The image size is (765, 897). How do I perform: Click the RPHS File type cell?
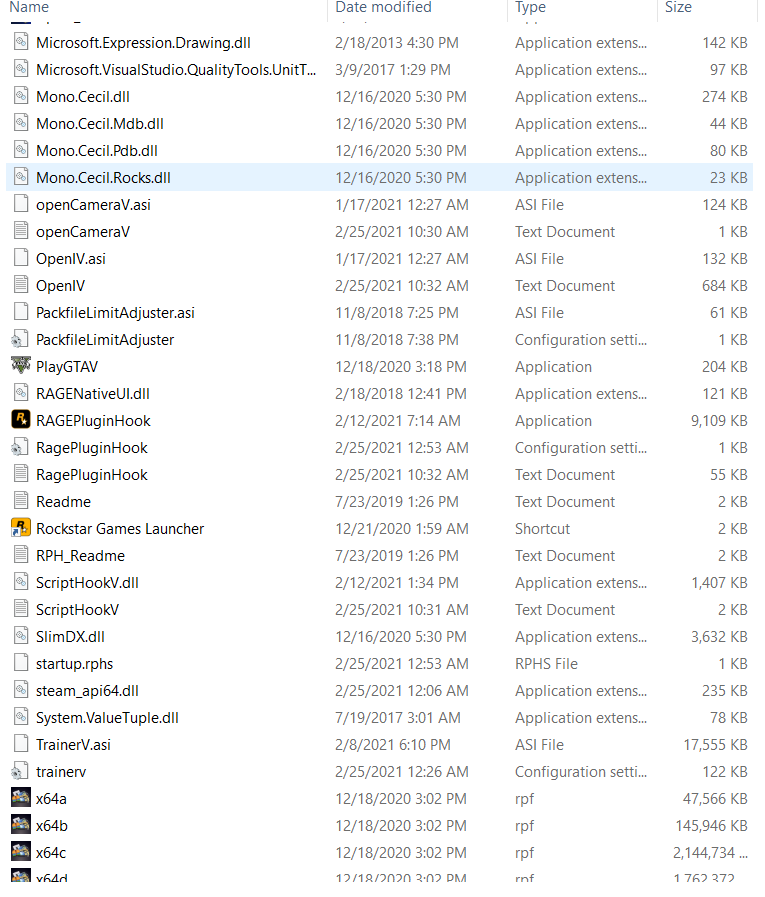[x=546, y=664]
